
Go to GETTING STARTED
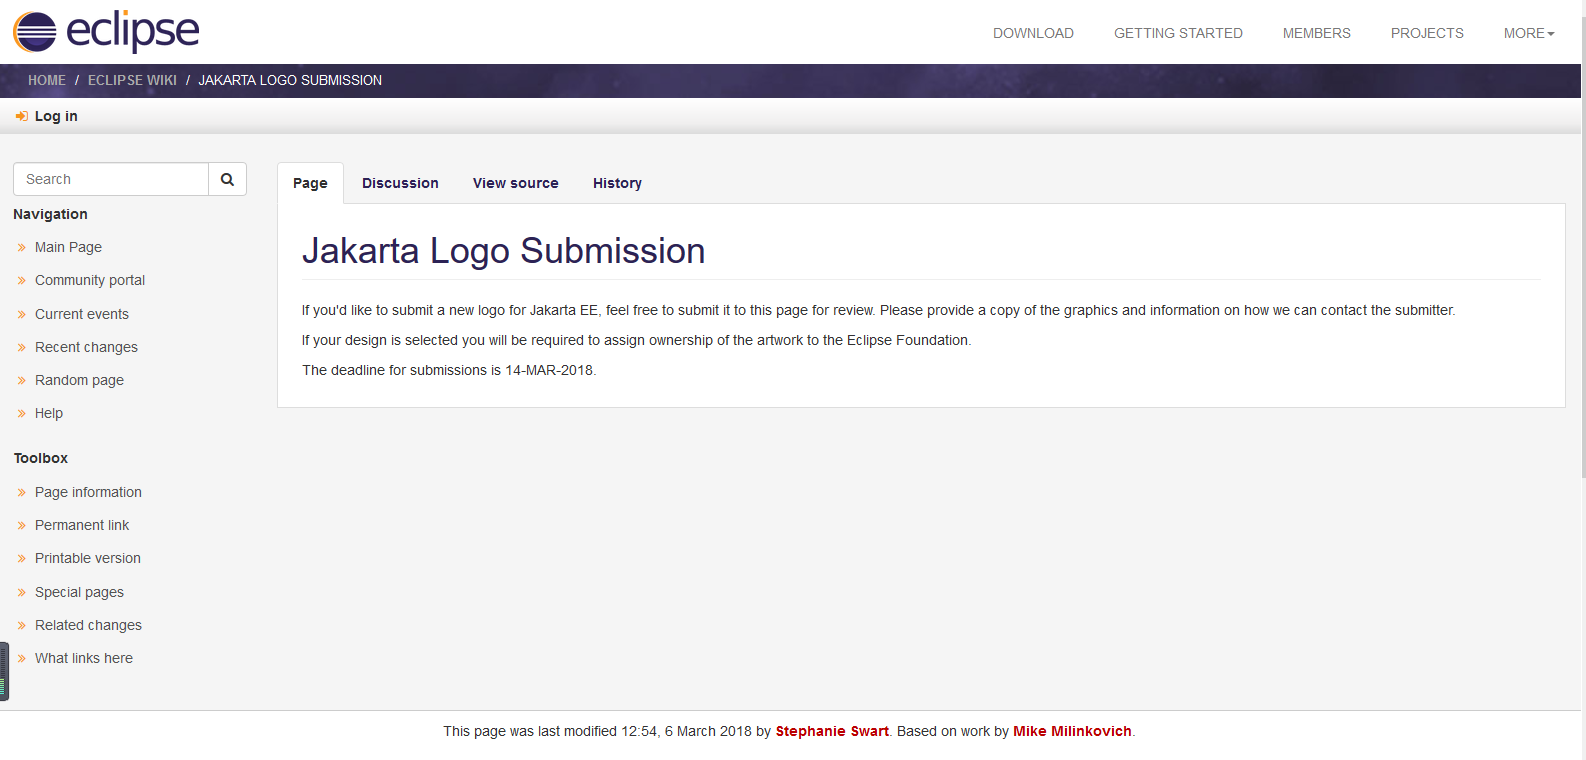click(x=1178, y=33)
